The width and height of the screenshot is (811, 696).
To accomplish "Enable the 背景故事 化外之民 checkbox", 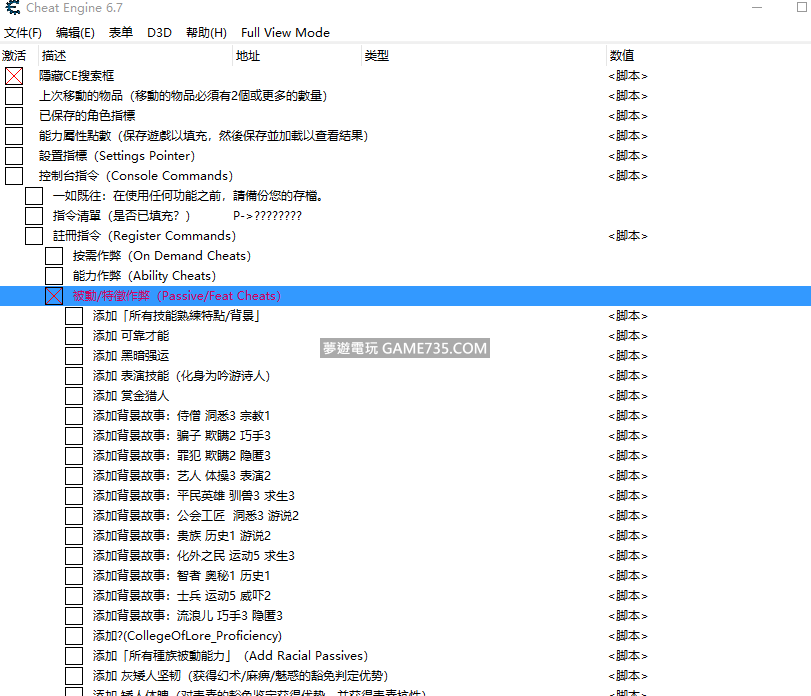I will coord(74,556).
